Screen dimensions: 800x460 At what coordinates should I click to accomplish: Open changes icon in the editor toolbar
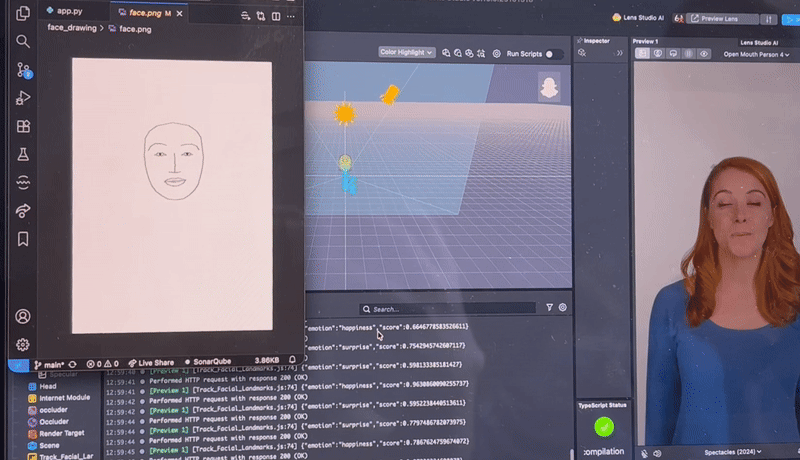pyautogui.click(x=261, y=16)
